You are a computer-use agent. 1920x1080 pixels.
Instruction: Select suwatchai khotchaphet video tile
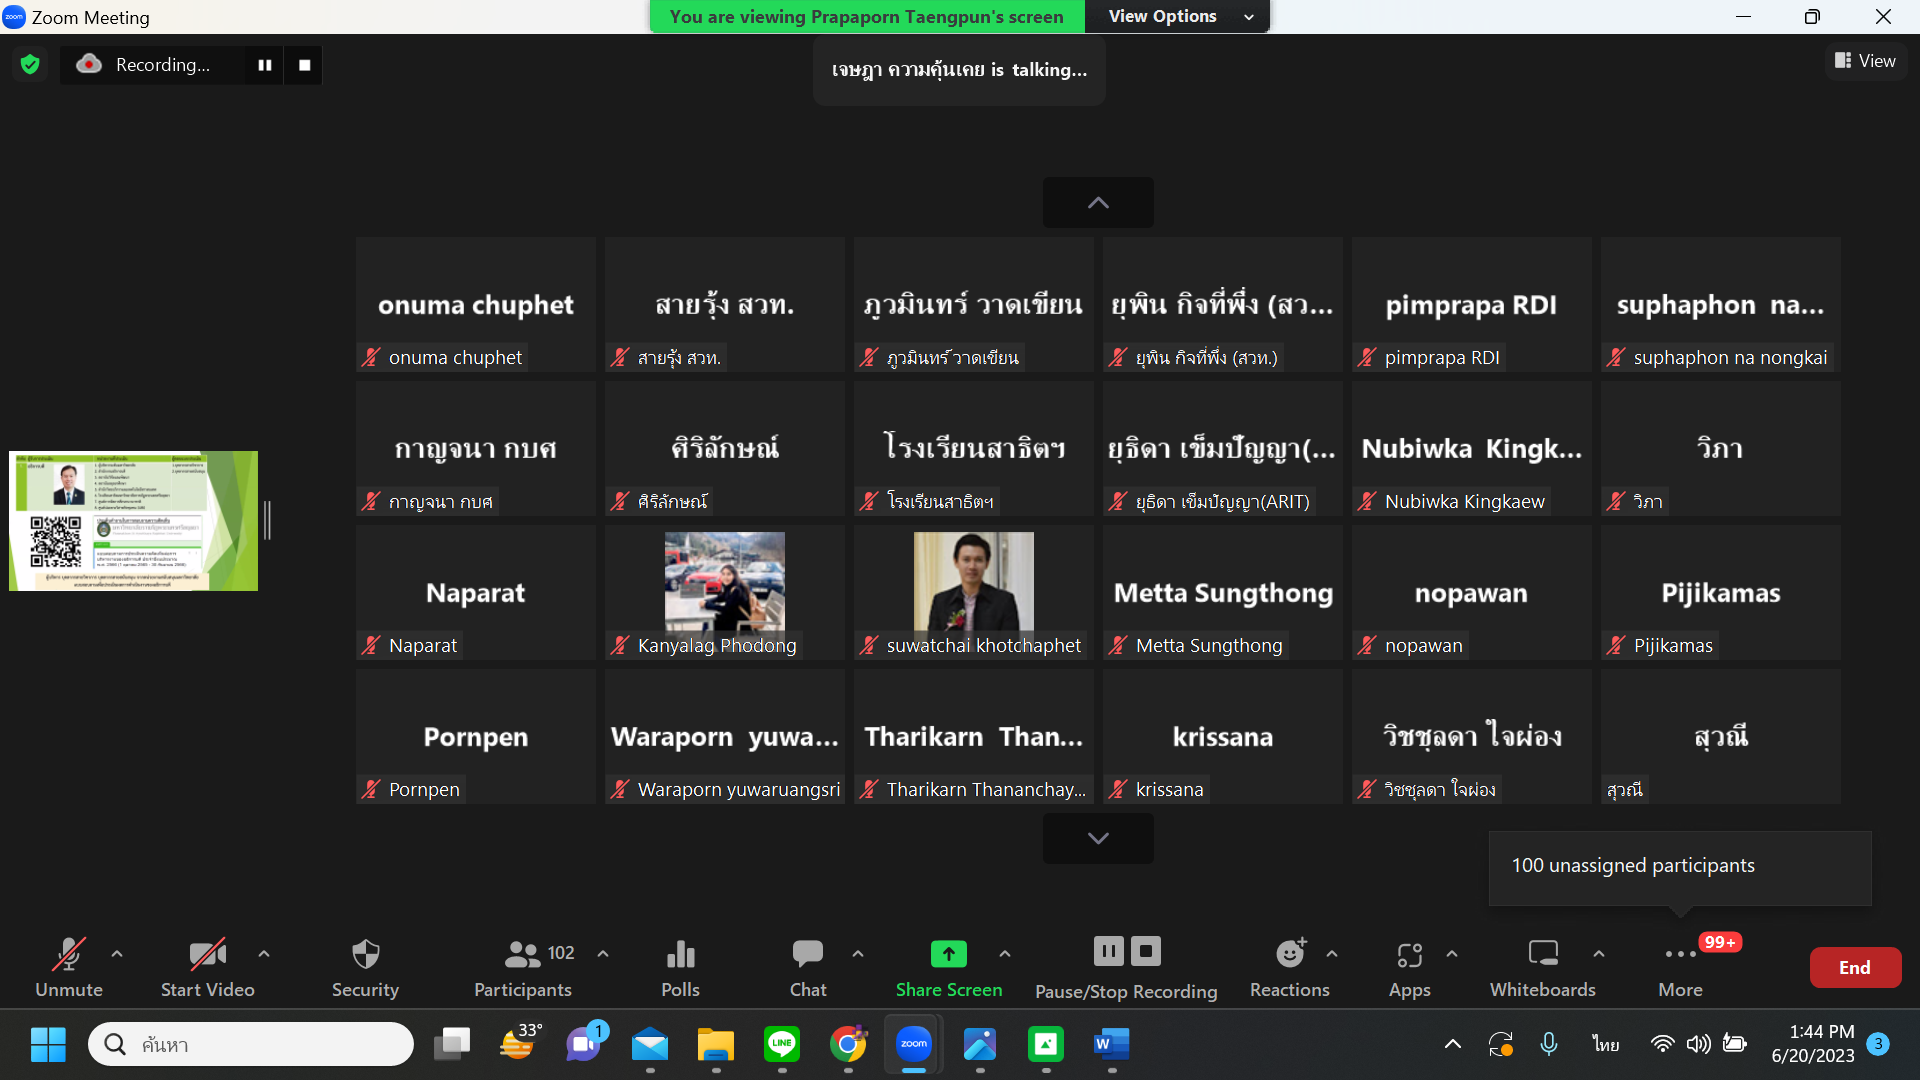point(974,593)
